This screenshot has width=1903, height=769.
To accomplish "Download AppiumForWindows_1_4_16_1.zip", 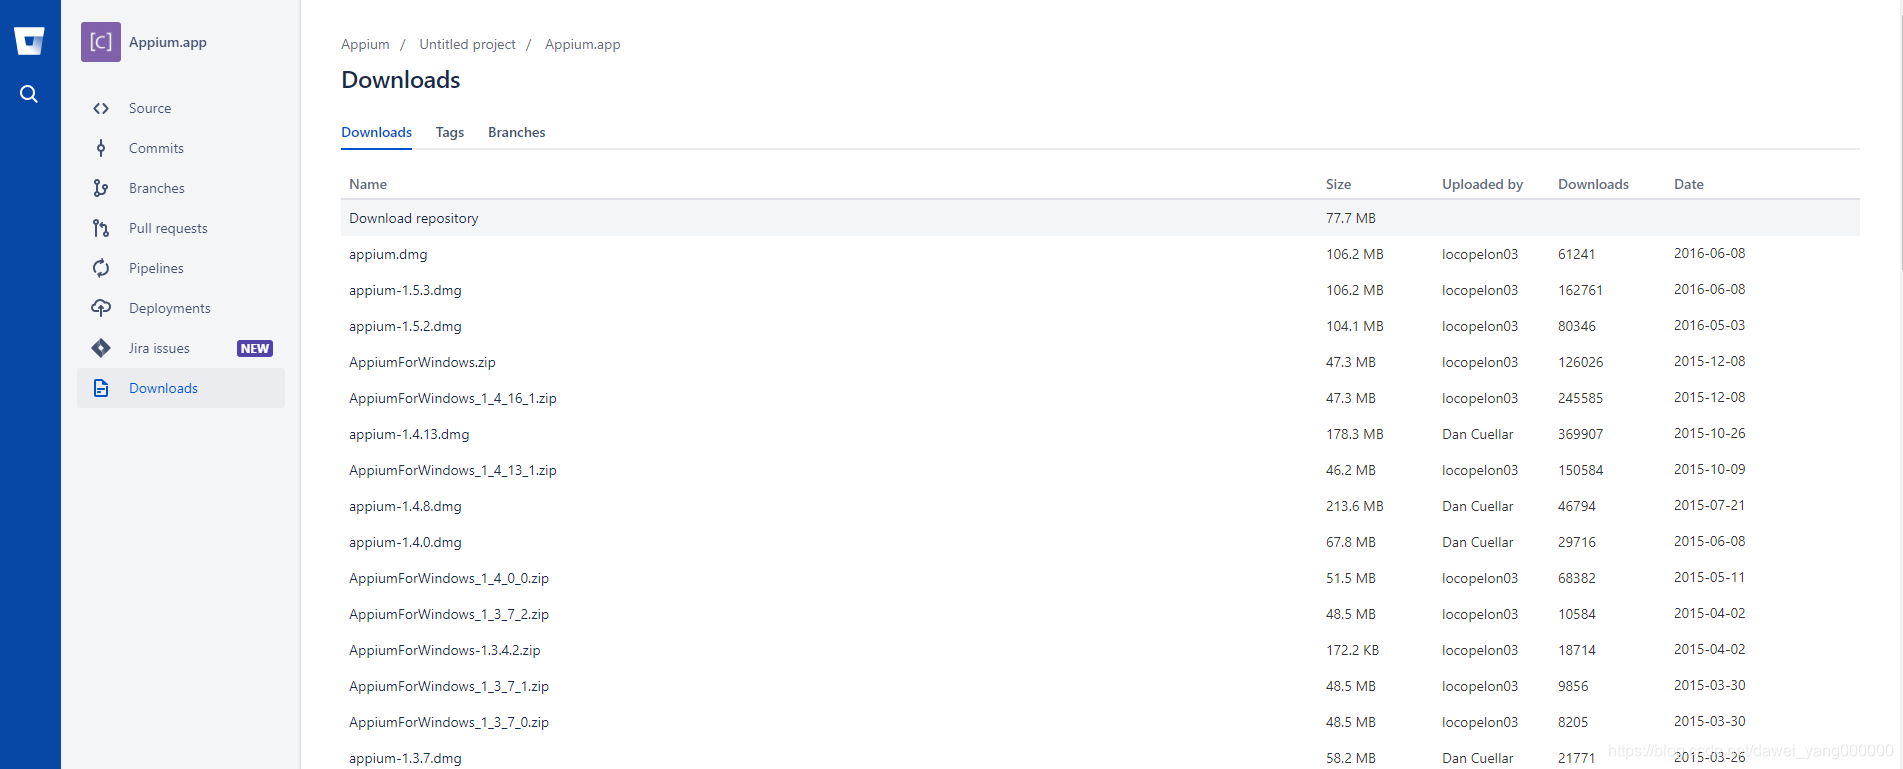I will pyautogui.click(x=453, y=398).
